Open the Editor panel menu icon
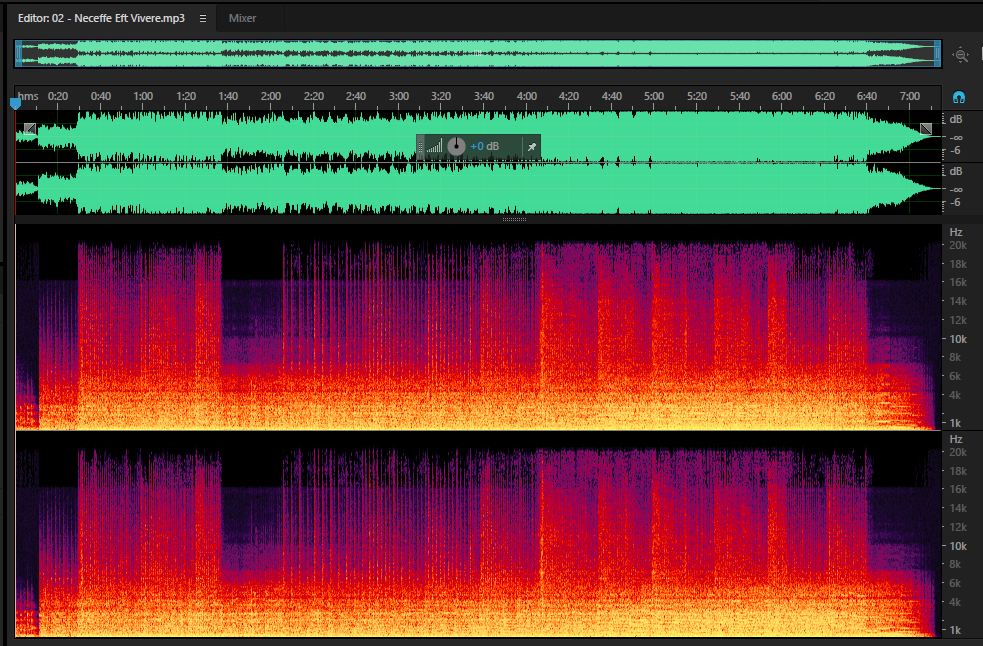983x646 pixels. pos(202,19)
